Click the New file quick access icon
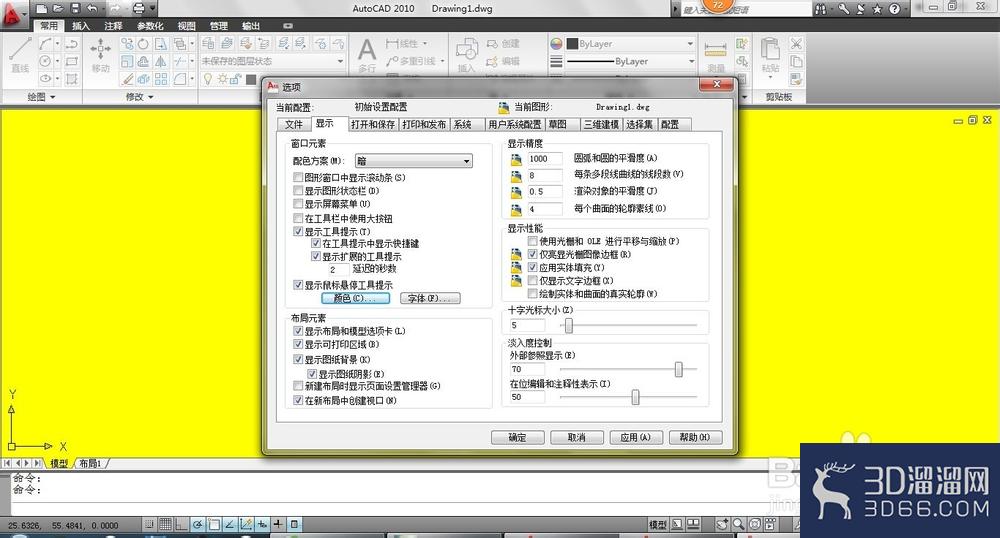Viewport: 1000px width, 538px height. click(x=42, y=9)
